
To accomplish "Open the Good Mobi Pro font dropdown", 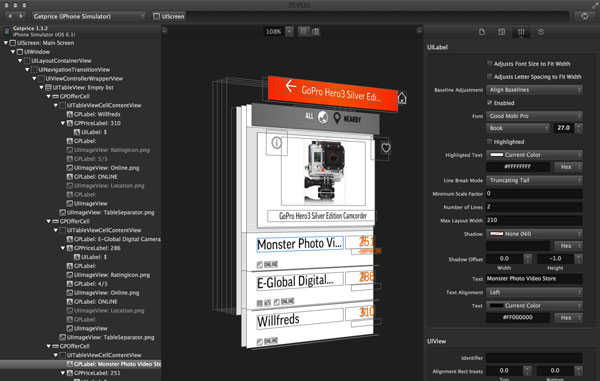I will coord(534,116).
